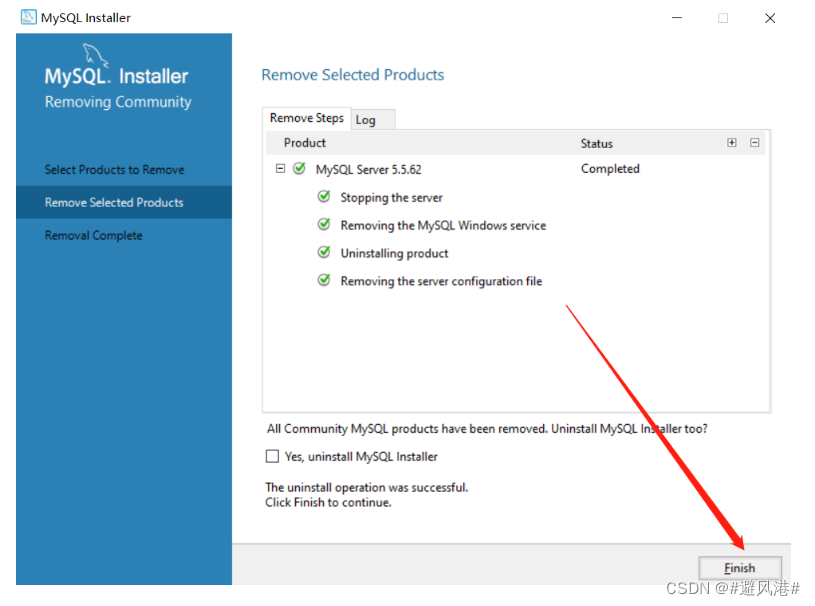The width and height of the screenshot is (815, 606).
Task: Click check icon next to Stopping the server
Action: coord(324,196)
